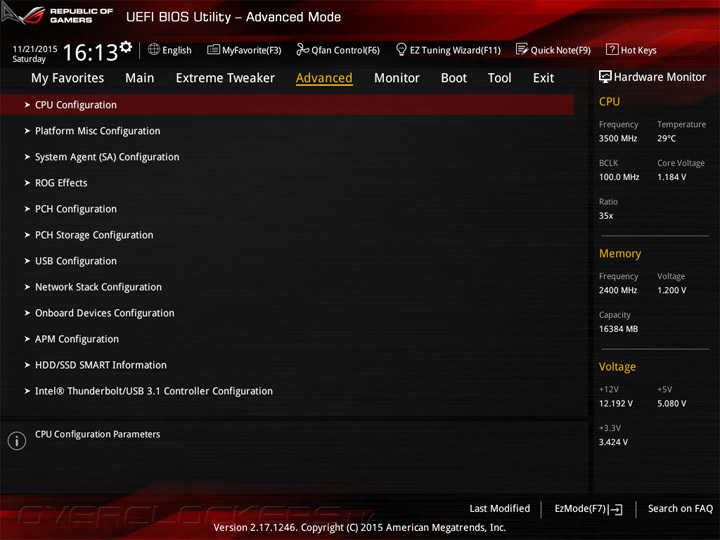Click the BIOS version copyright text
The width and height of the screenshot is (720, 540).
click(360, 528)
